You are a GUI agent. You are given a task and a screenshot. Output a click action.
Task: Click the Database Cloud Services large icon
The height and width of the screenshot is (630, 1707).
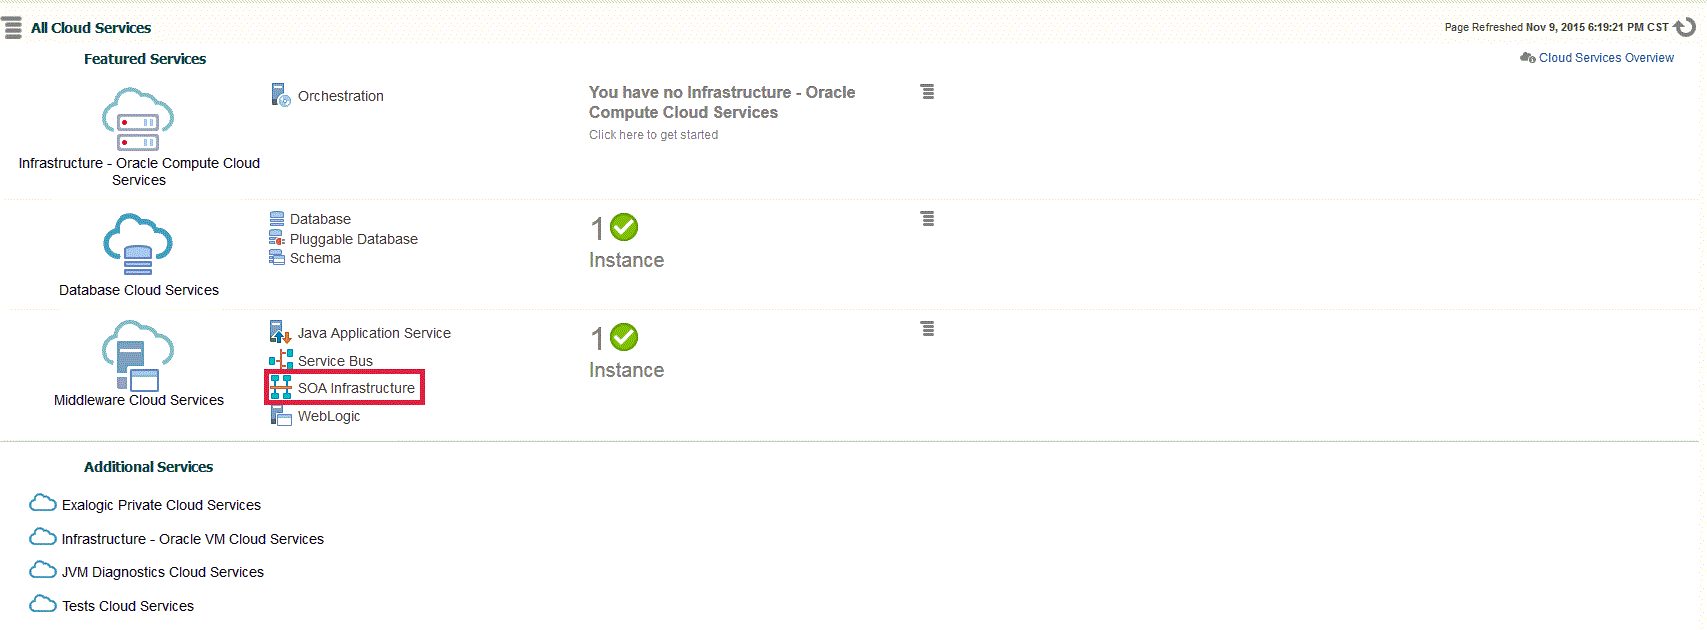[138, 244]
